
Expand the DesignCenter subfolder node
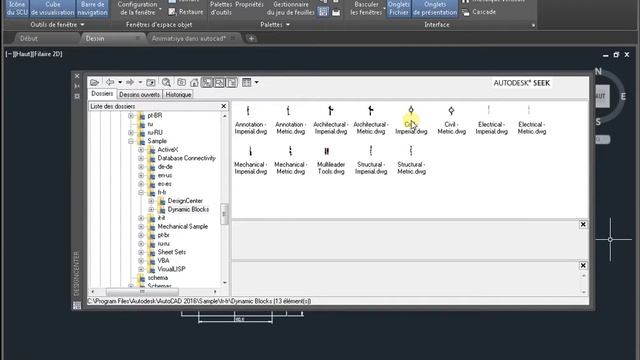pos(151,201)
